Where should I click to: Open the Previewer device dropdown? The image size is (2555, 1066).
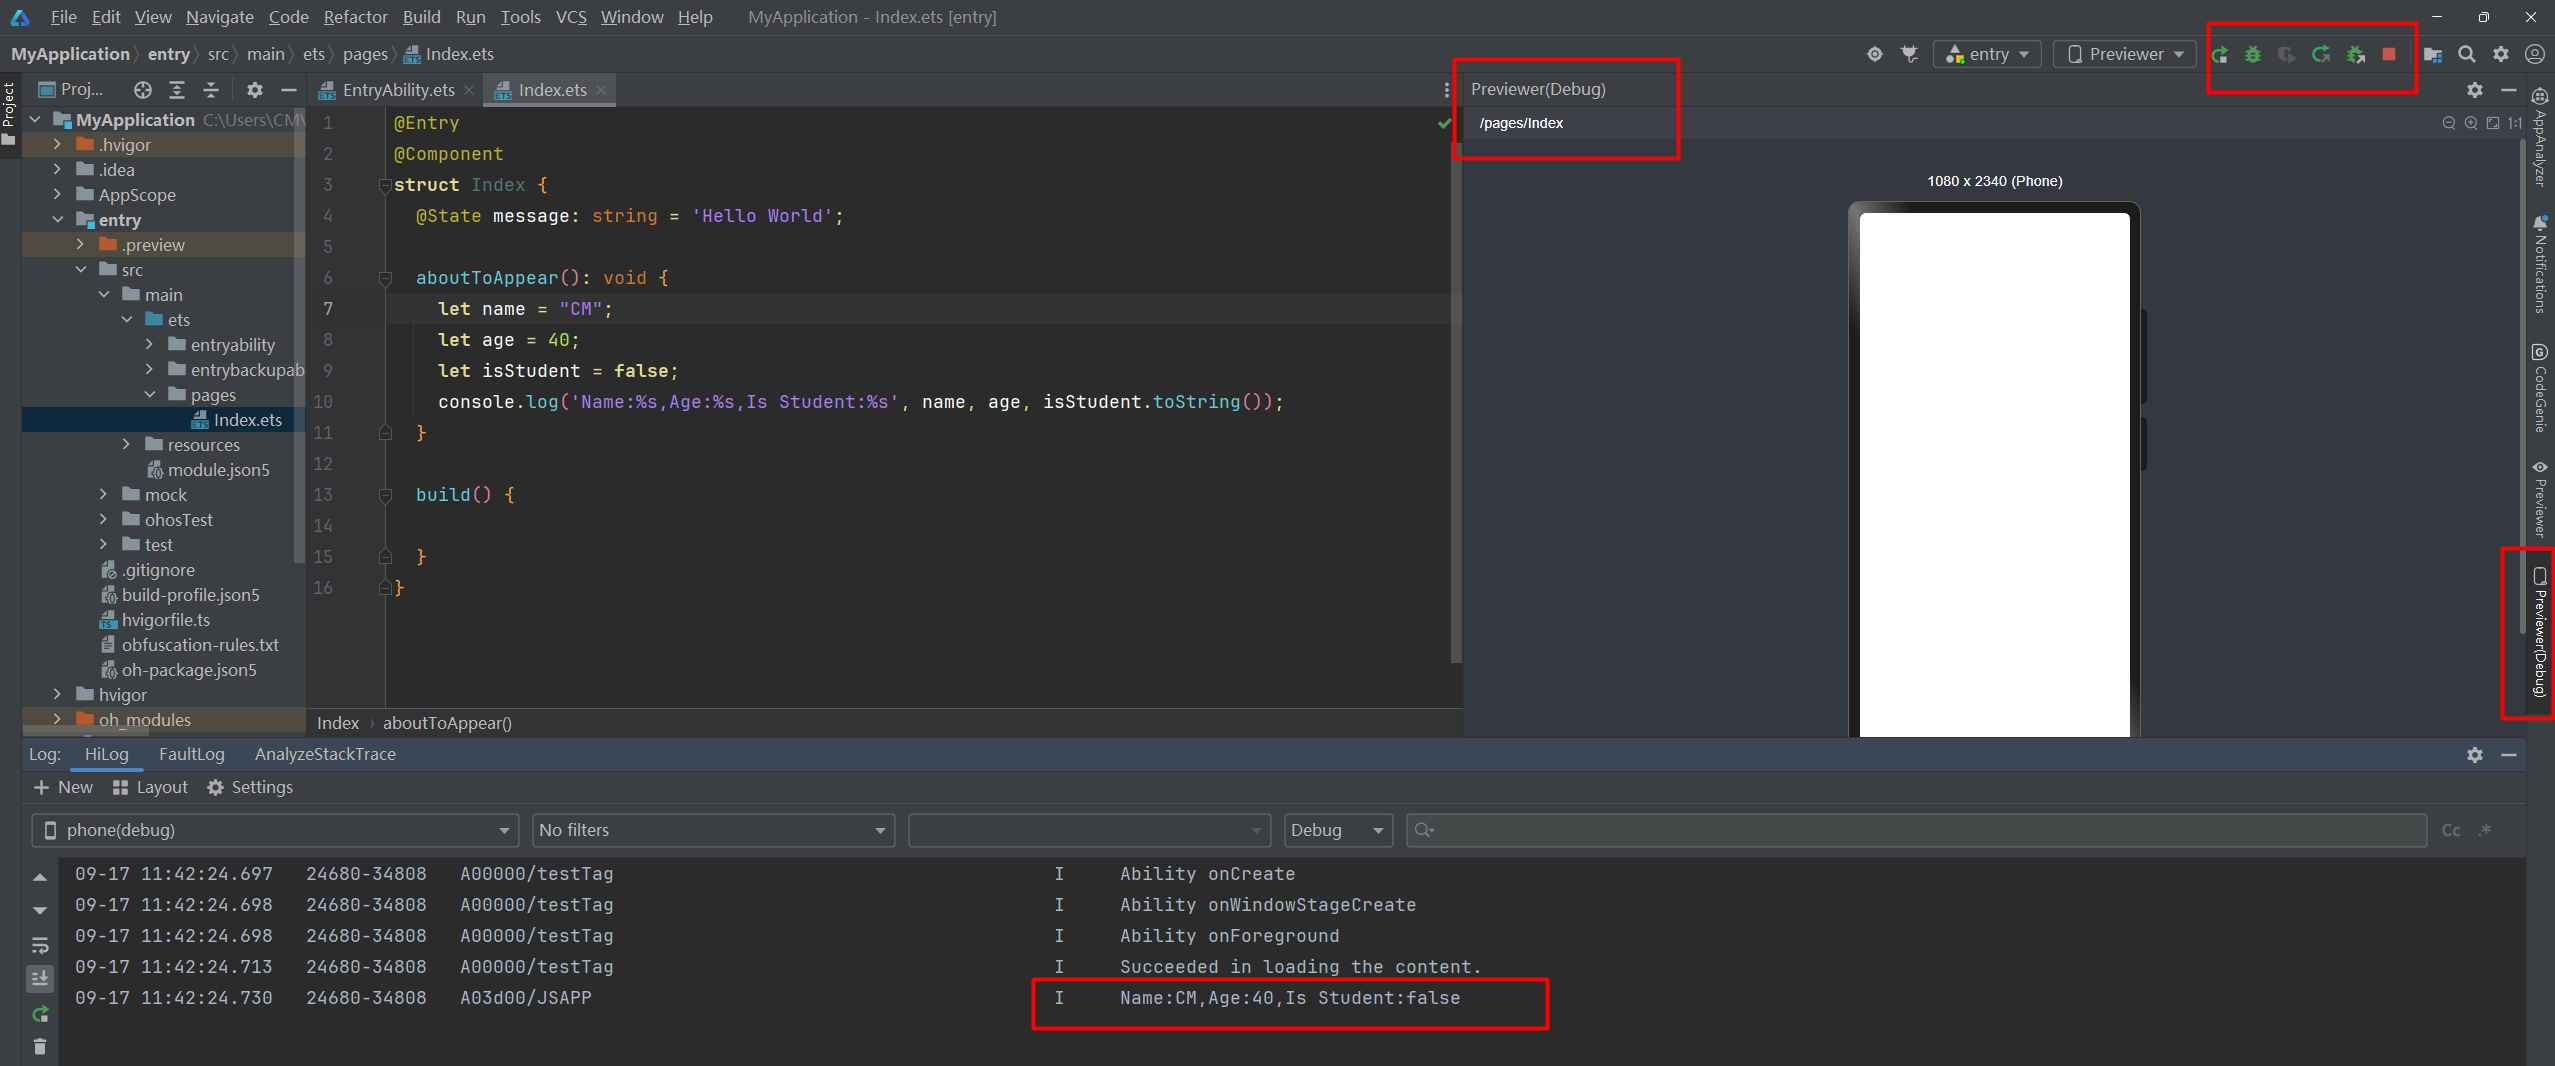(x=2124, y=55)
